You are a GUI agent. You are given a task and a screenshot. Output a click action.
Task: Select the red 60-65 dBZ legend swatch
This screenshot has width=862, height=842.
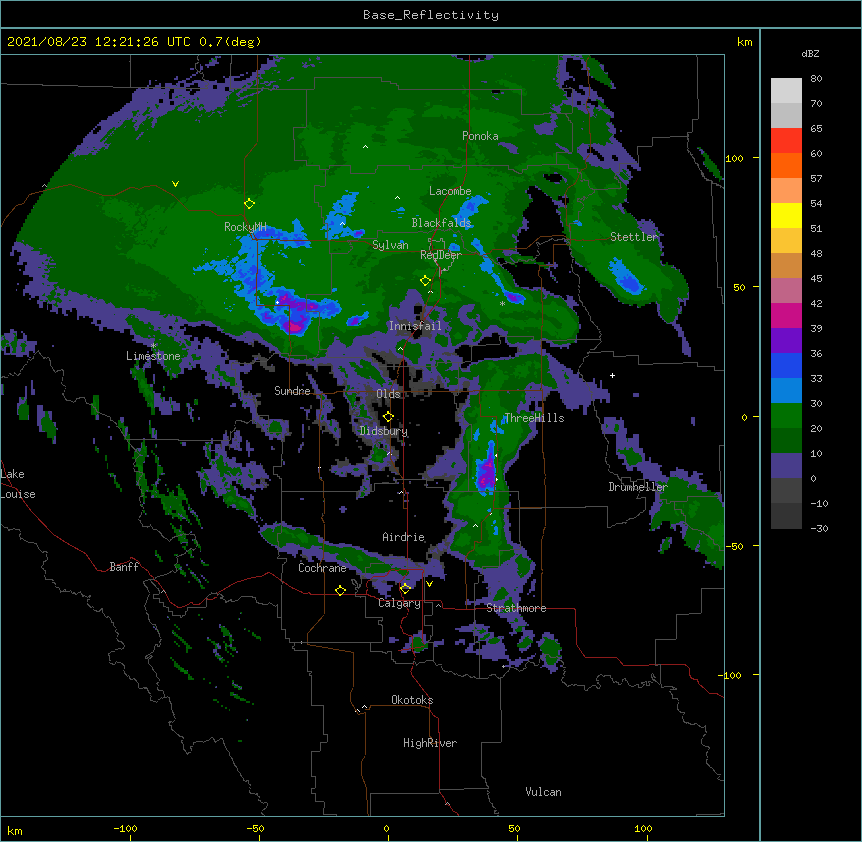coord(786,141)
